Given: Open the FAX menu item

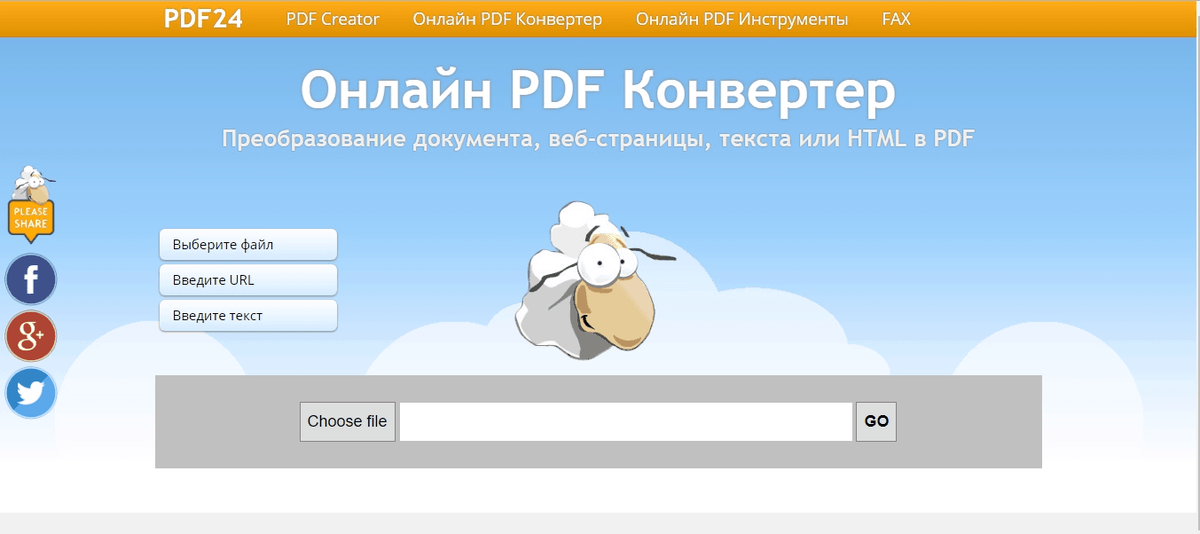Looking at the screenshot, I should 896,19.
